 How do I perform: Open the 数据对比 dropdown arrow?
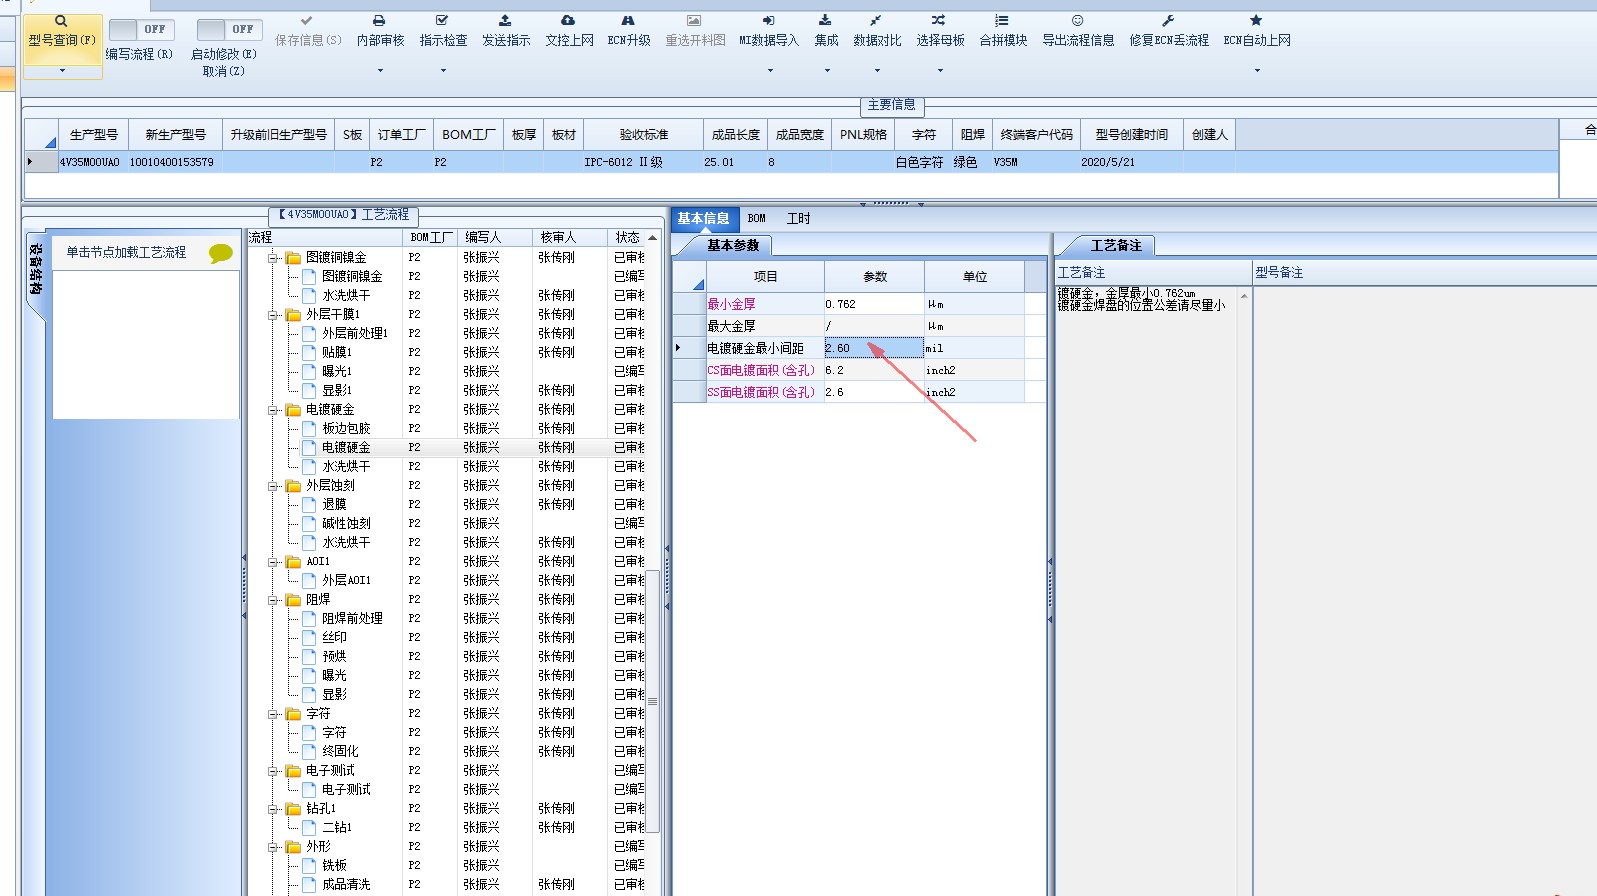coord(877,71)
